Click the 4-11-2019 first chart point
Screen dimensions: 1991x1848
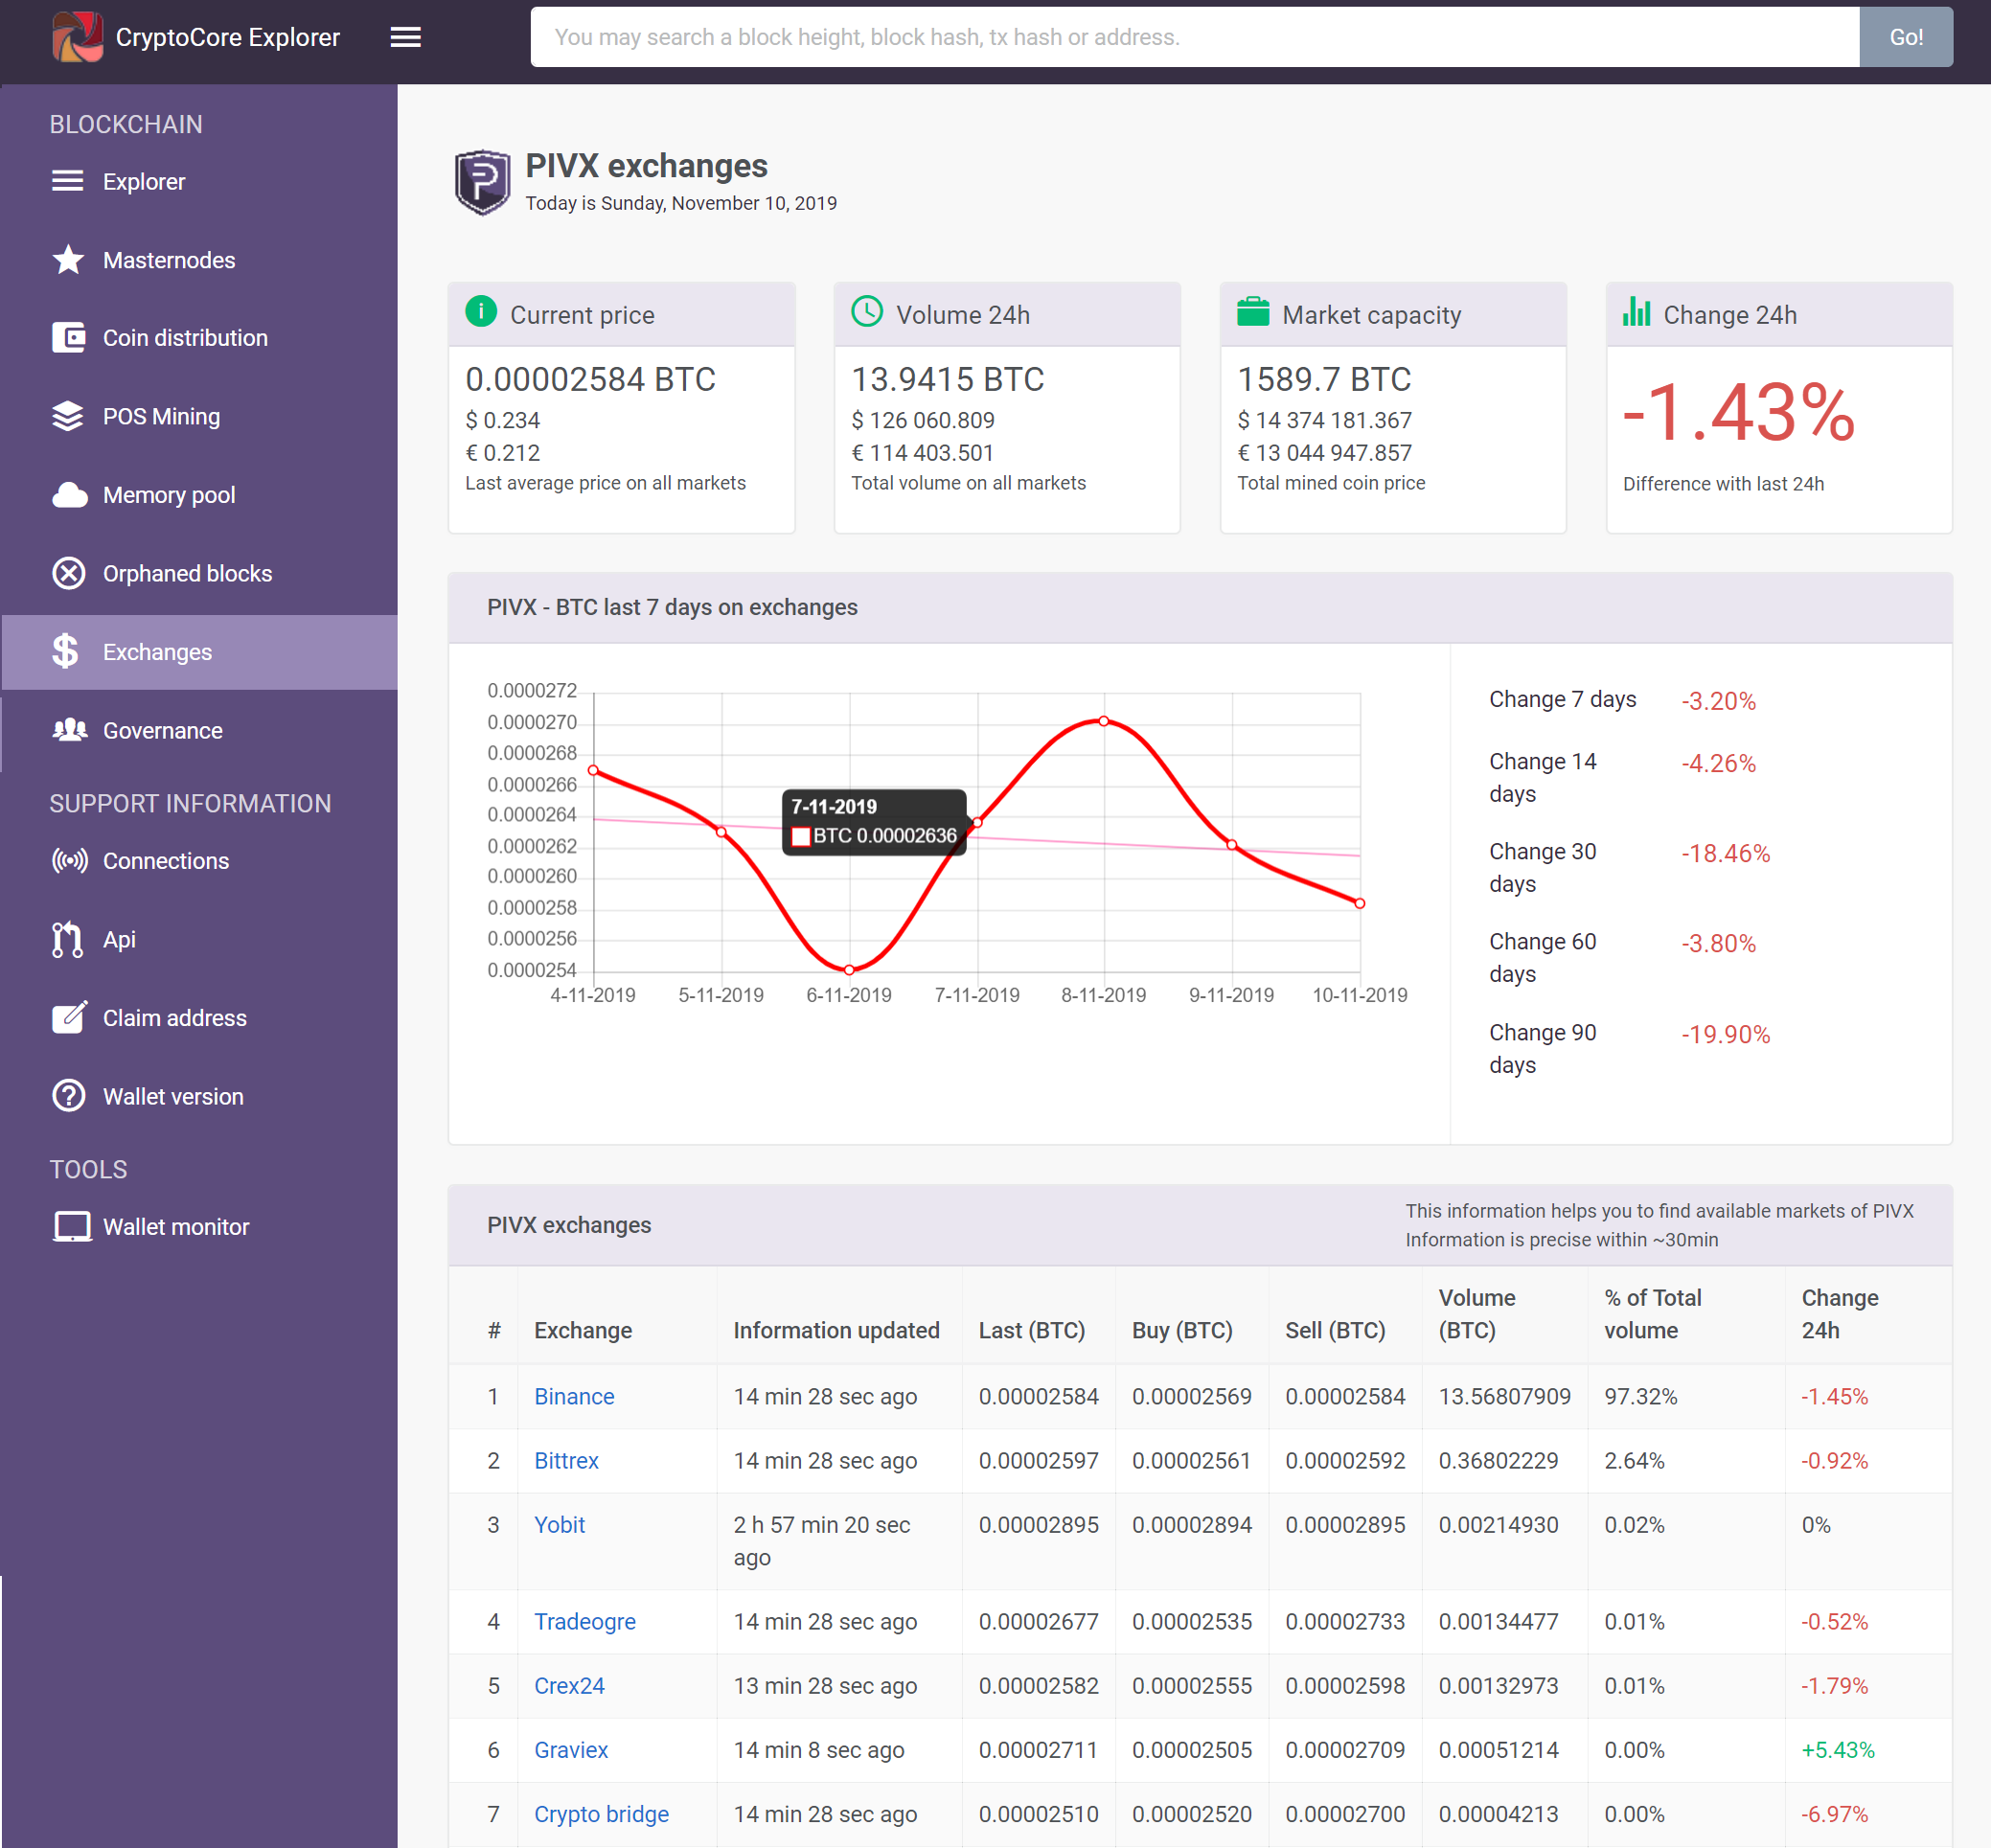(x=593, y=770)
